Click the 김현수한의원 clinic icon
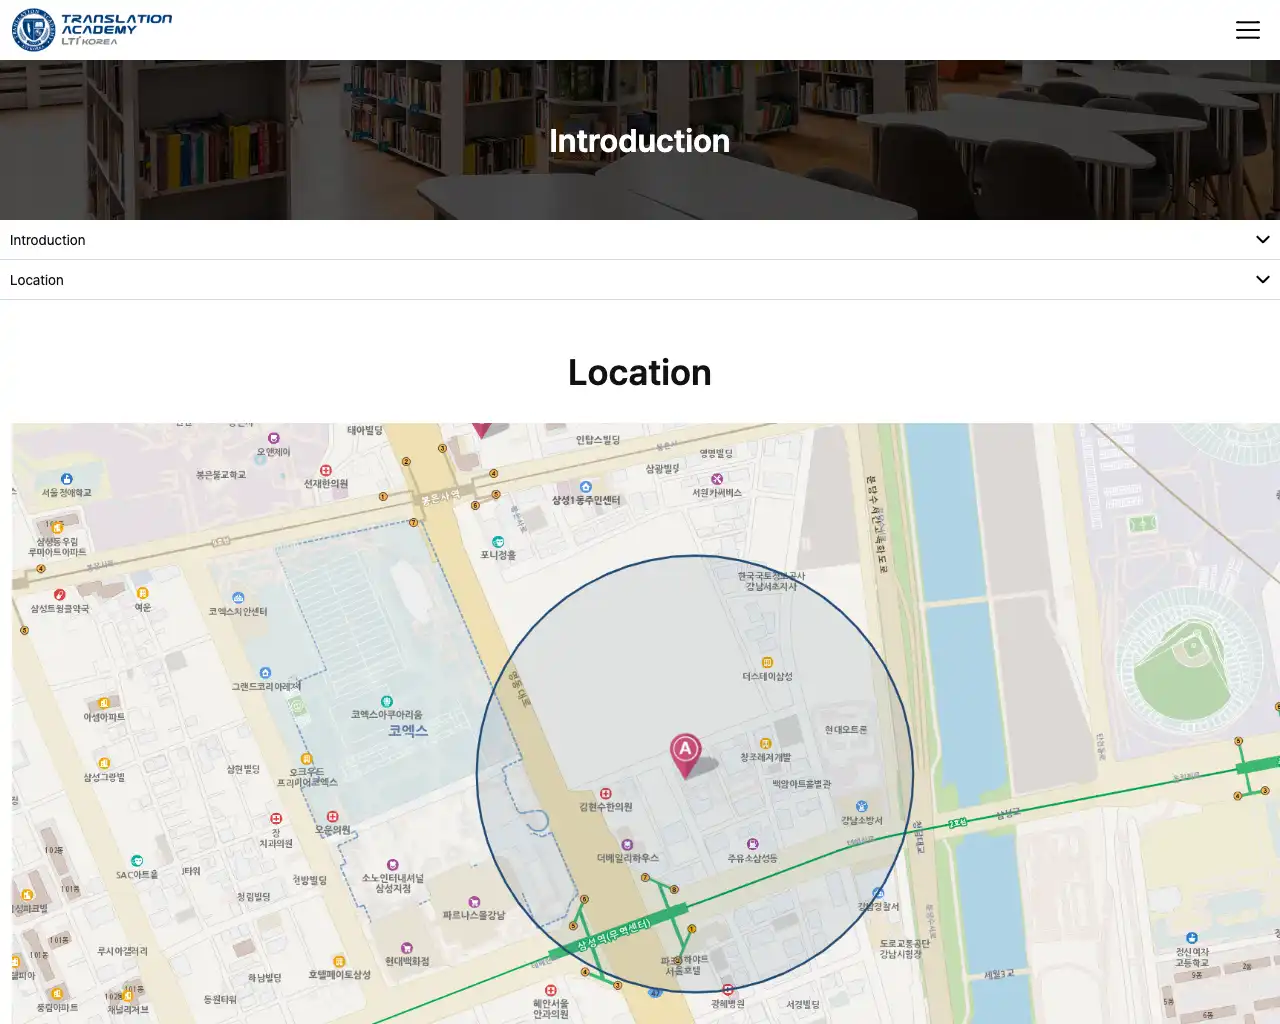Screen dimensions: 1280x1024 (606, 793)
